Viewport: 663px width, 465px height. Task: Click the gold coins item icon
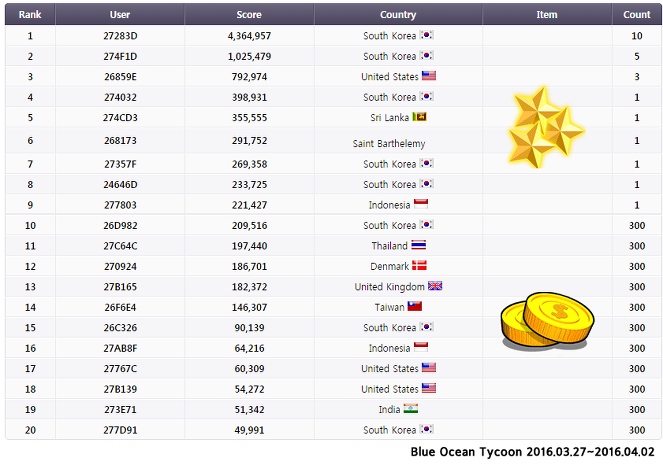pyautogui.click(x=547, y=322)
